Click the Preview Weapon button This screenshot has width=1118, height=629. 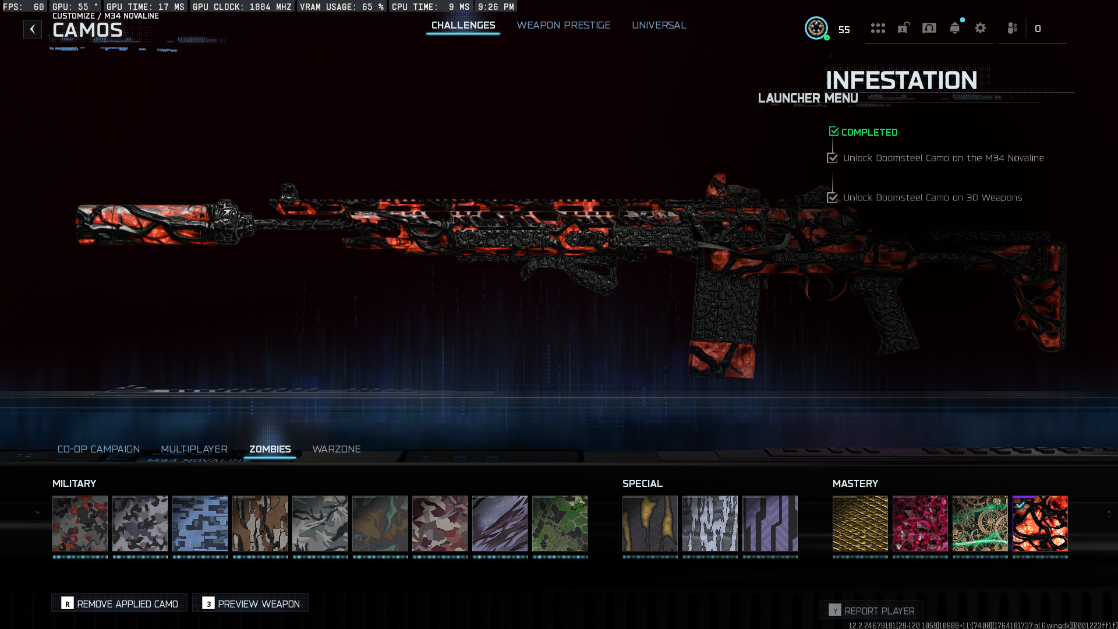tap(250, 603)
